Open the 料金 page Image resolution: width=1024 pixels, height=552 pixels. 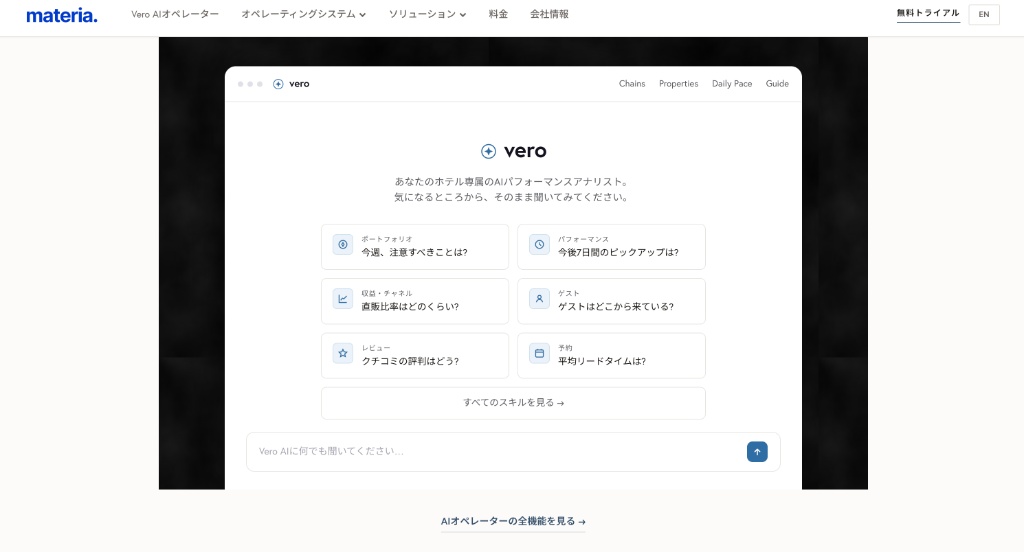498,14
